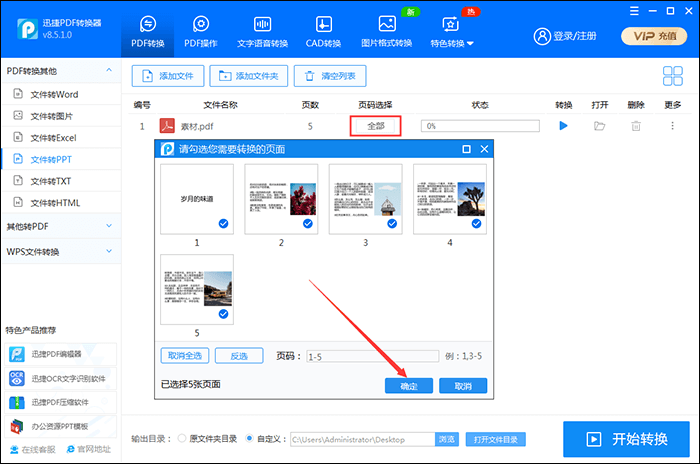Click the 取消全选 button

coord(185,356)
